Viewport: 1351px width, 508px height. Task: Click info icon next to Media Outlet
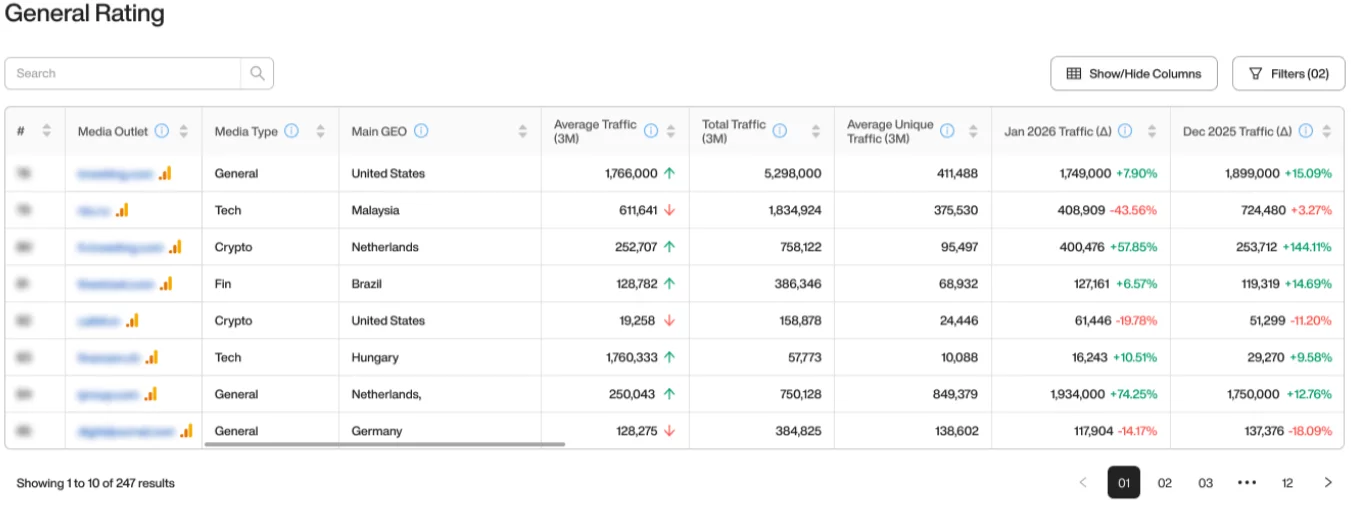pos(161,131)
